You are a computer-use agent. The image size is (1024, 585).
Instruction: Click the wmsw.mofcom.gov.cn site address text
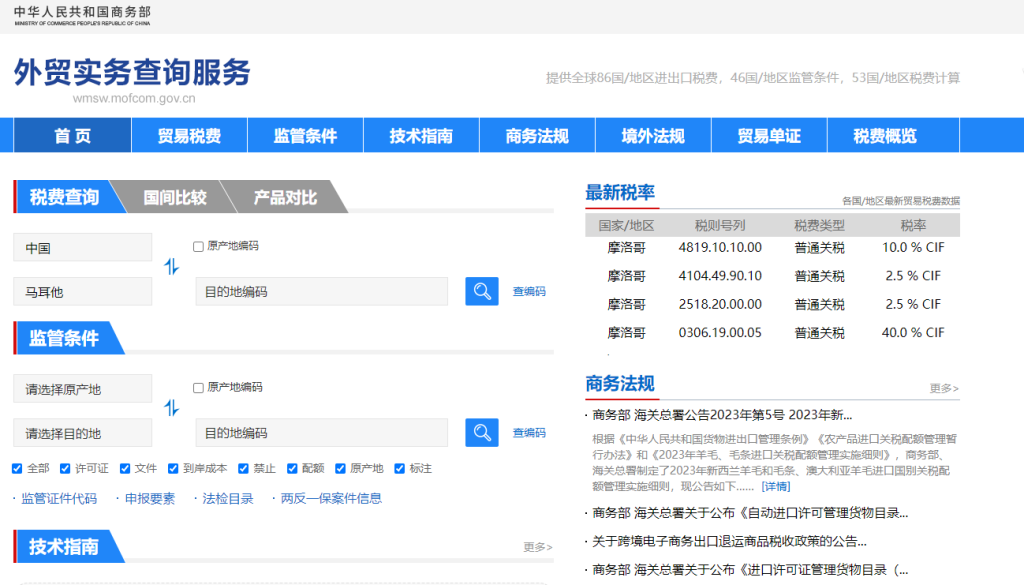pos(134,99)
